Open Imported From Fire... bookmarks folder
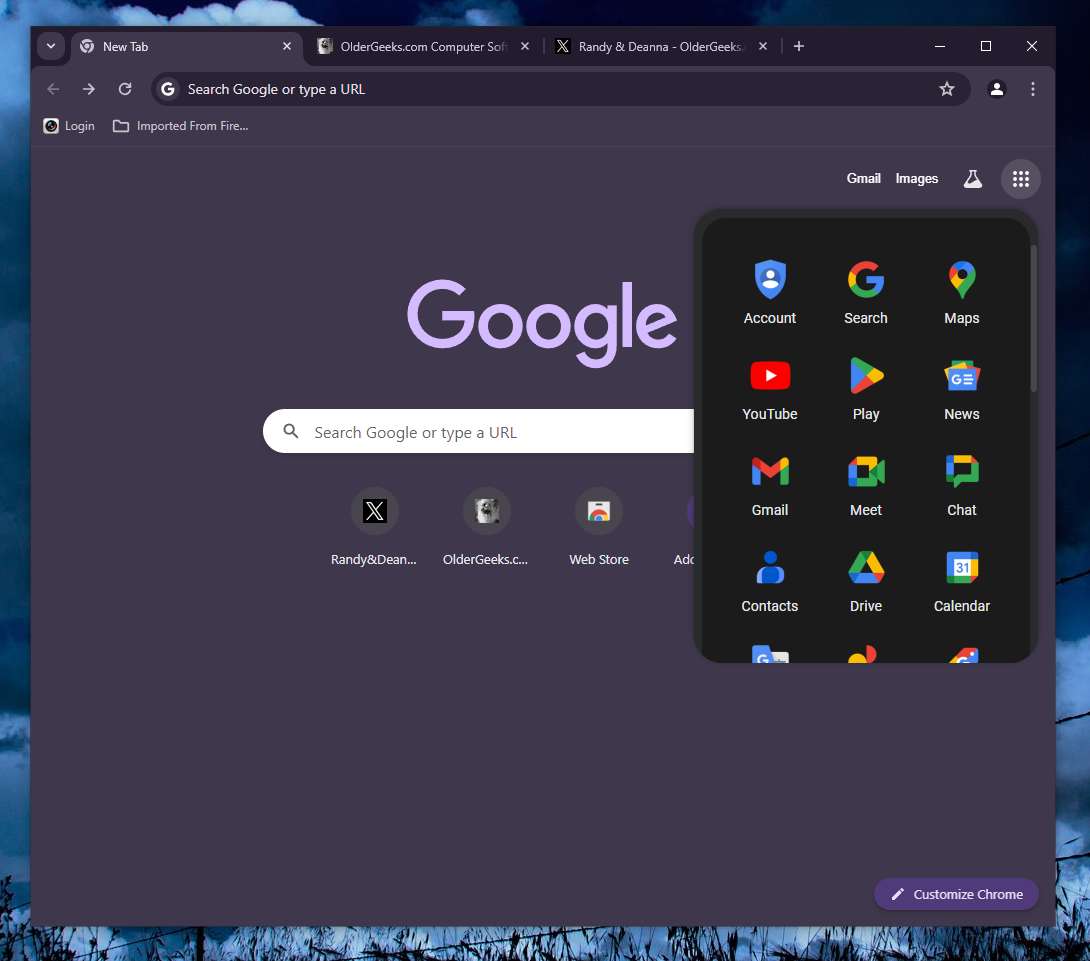The height and width of the screenshot is (961, 1090). click(181, 126)
